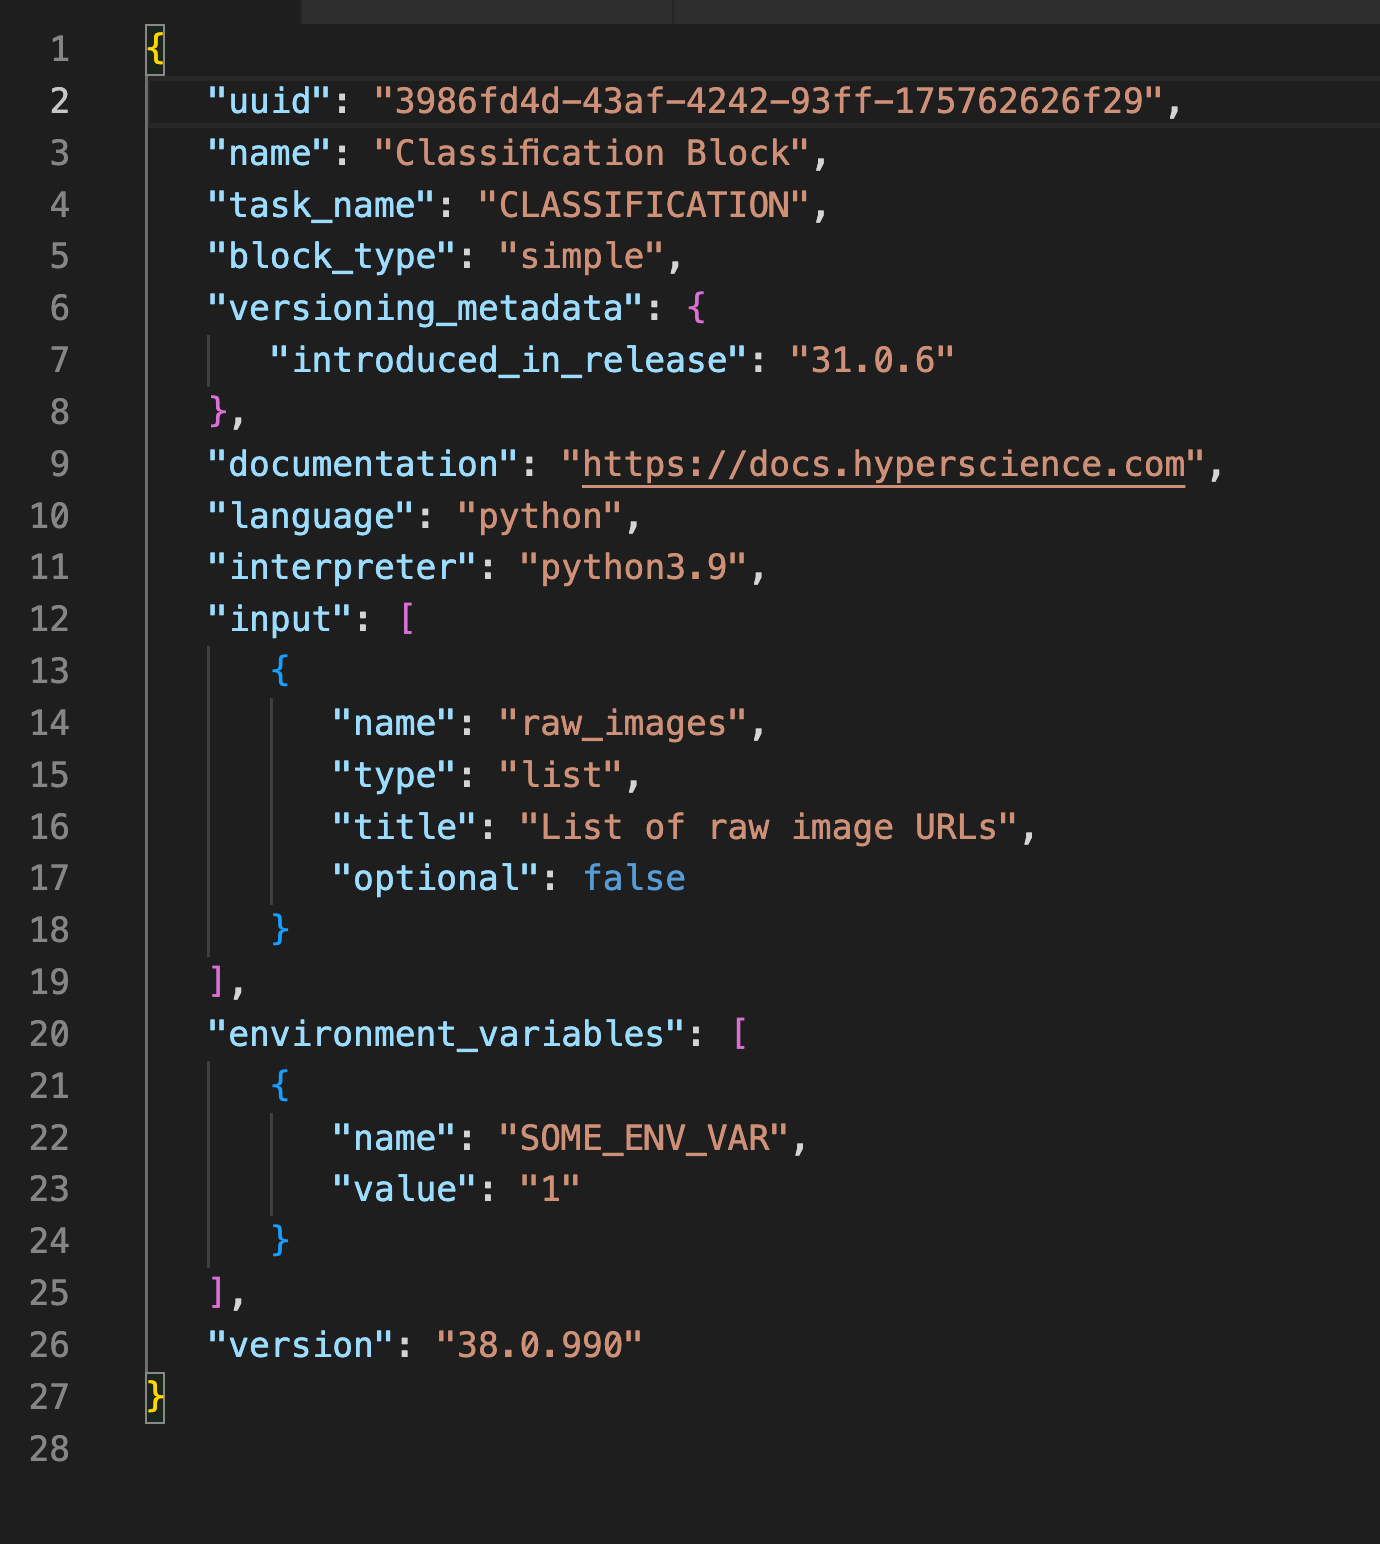Click the "31.0.6" release value

point(872,360)
